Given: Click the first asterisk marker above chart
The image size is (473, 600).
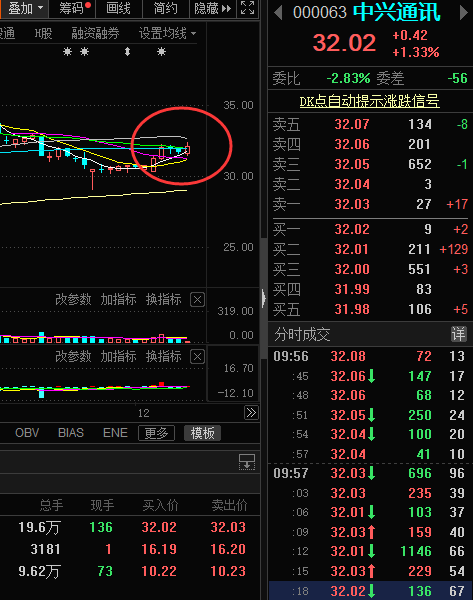Looking at the screenshot, I should [x=67, y=51].
